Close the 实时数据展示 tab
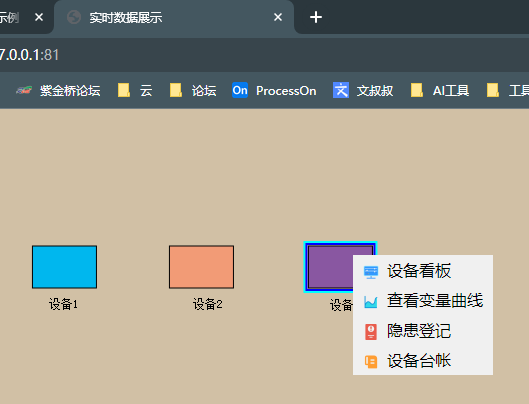This screenshot has width=529, height=404. click(278, 17)
